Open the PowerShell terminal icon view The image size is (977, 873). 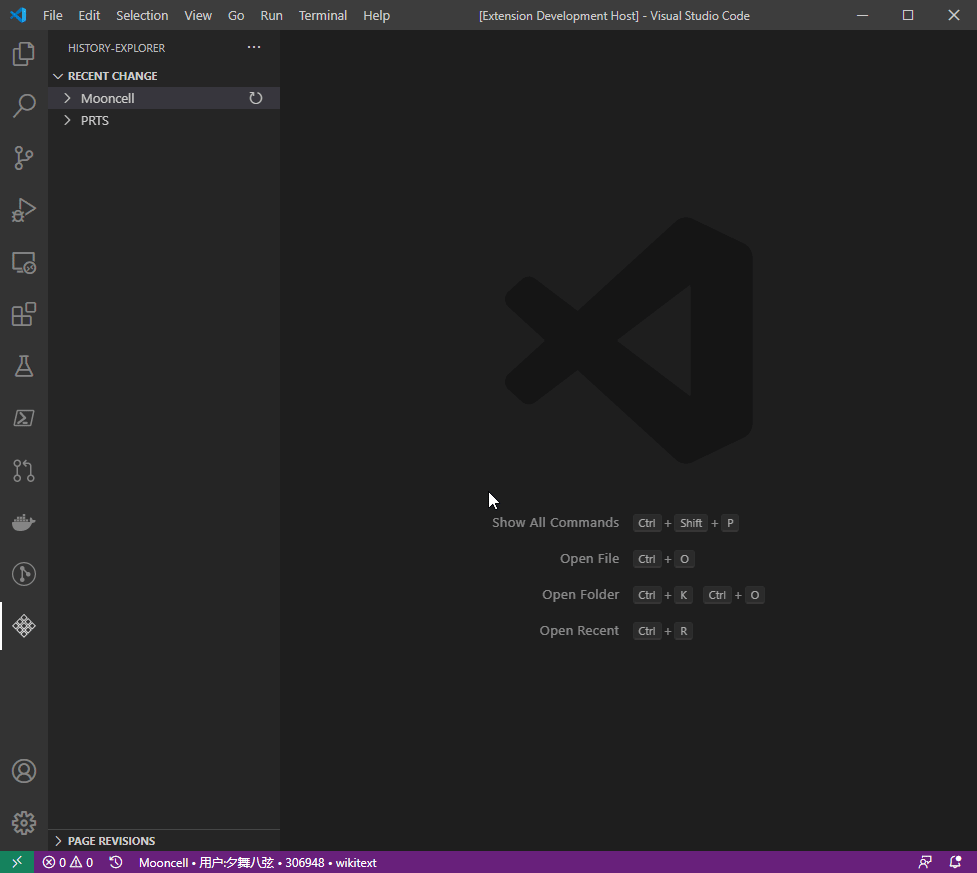[x=24, y=418]
